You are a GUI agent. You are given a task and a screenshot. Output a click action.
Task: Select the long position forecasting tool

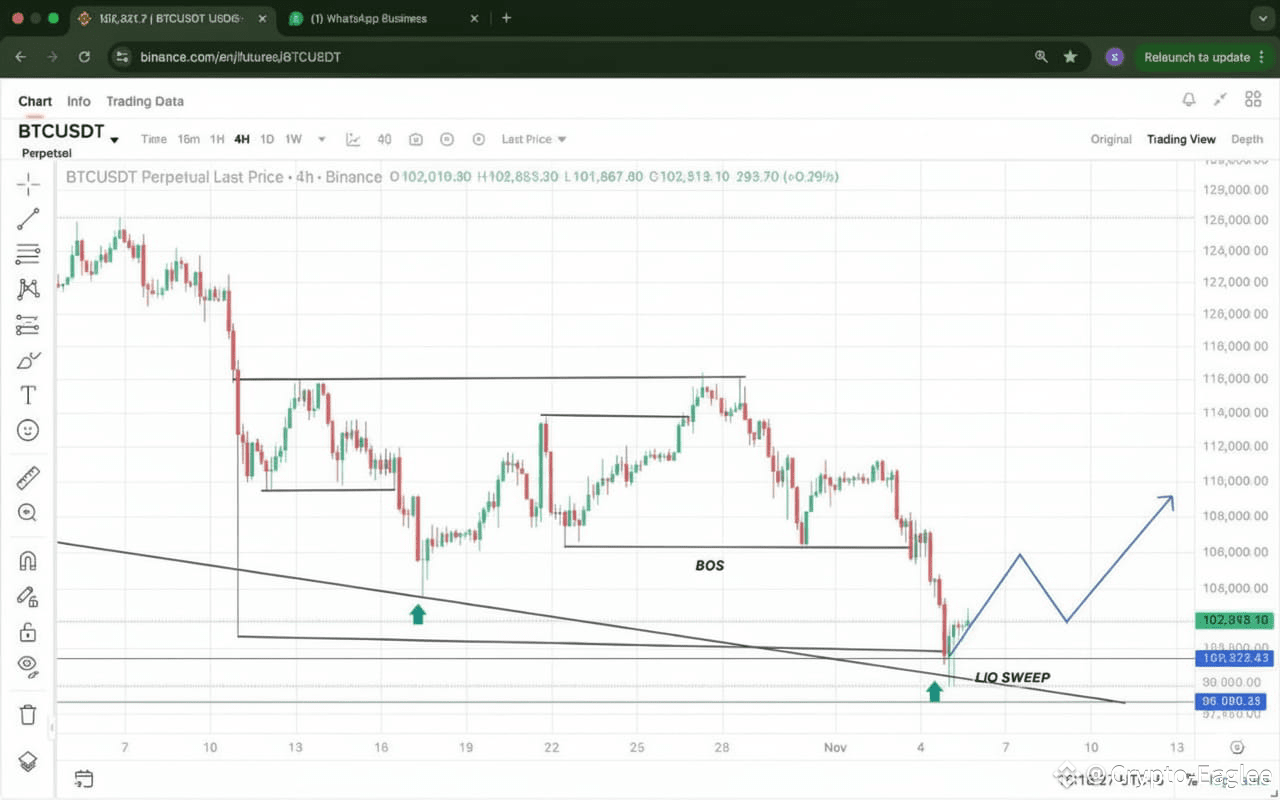pyautogui.click(x=28, y=325)
